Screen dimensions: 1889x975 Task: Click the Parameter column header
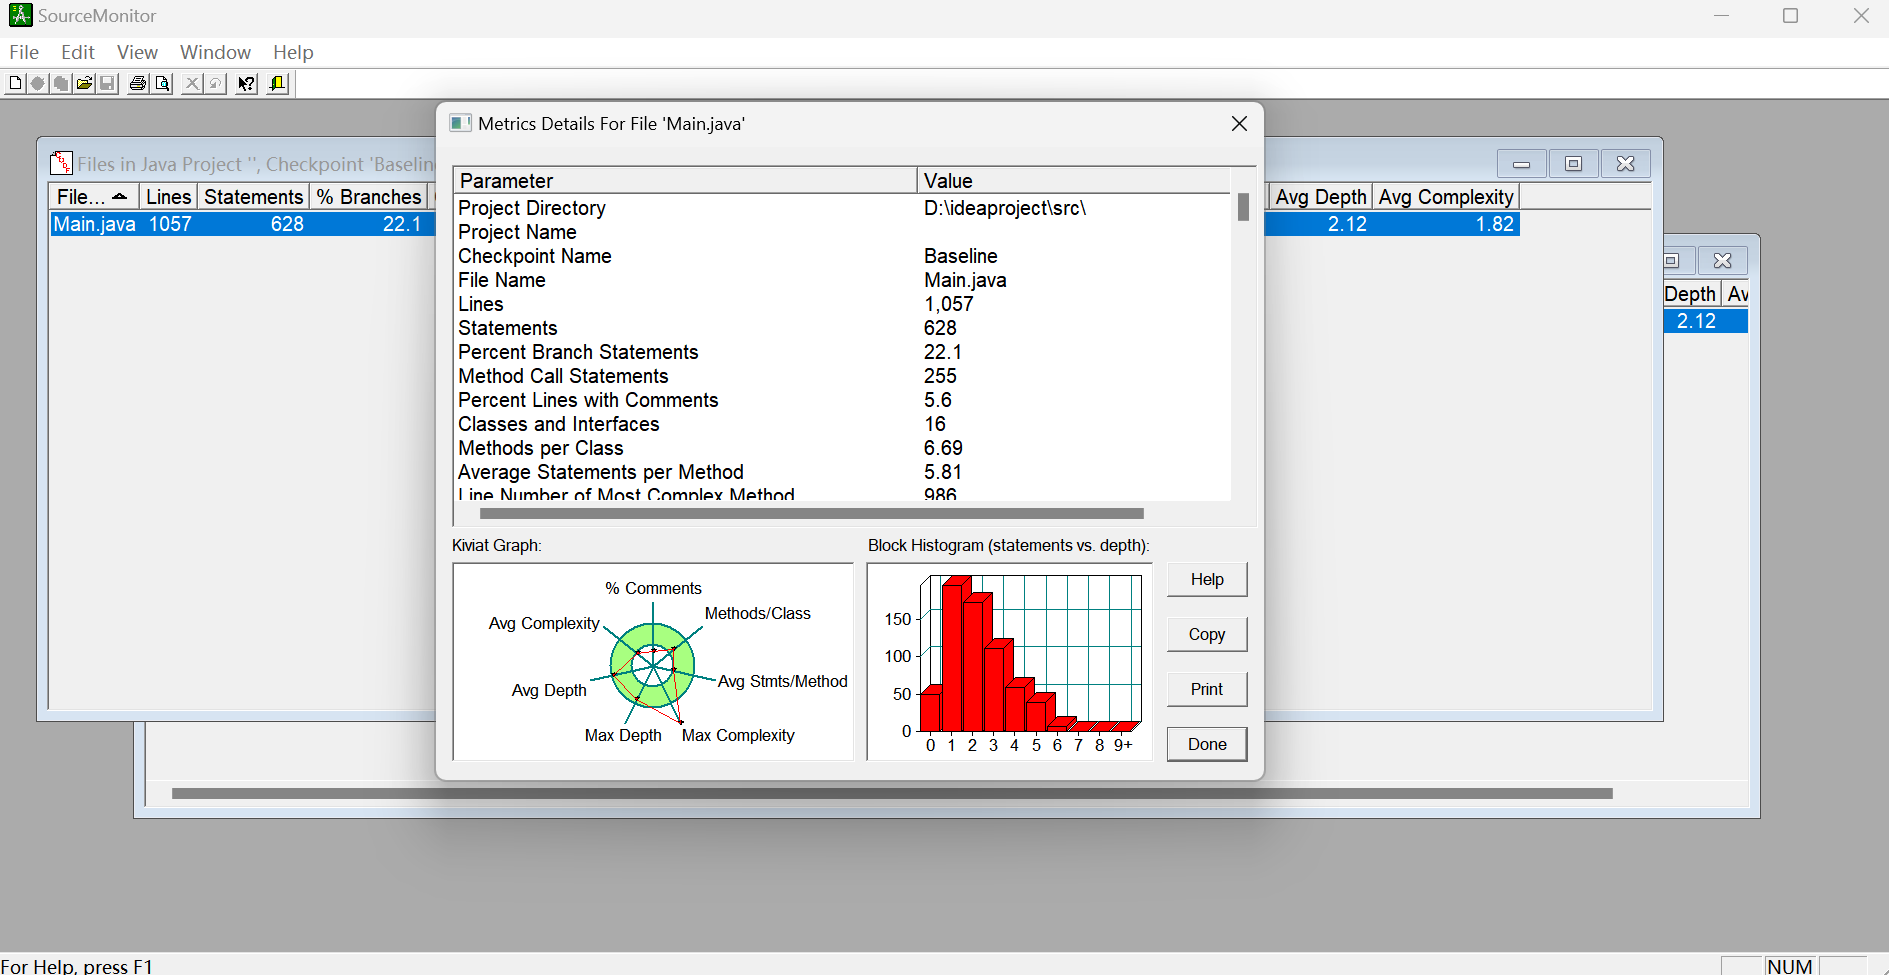pos(685,181)
